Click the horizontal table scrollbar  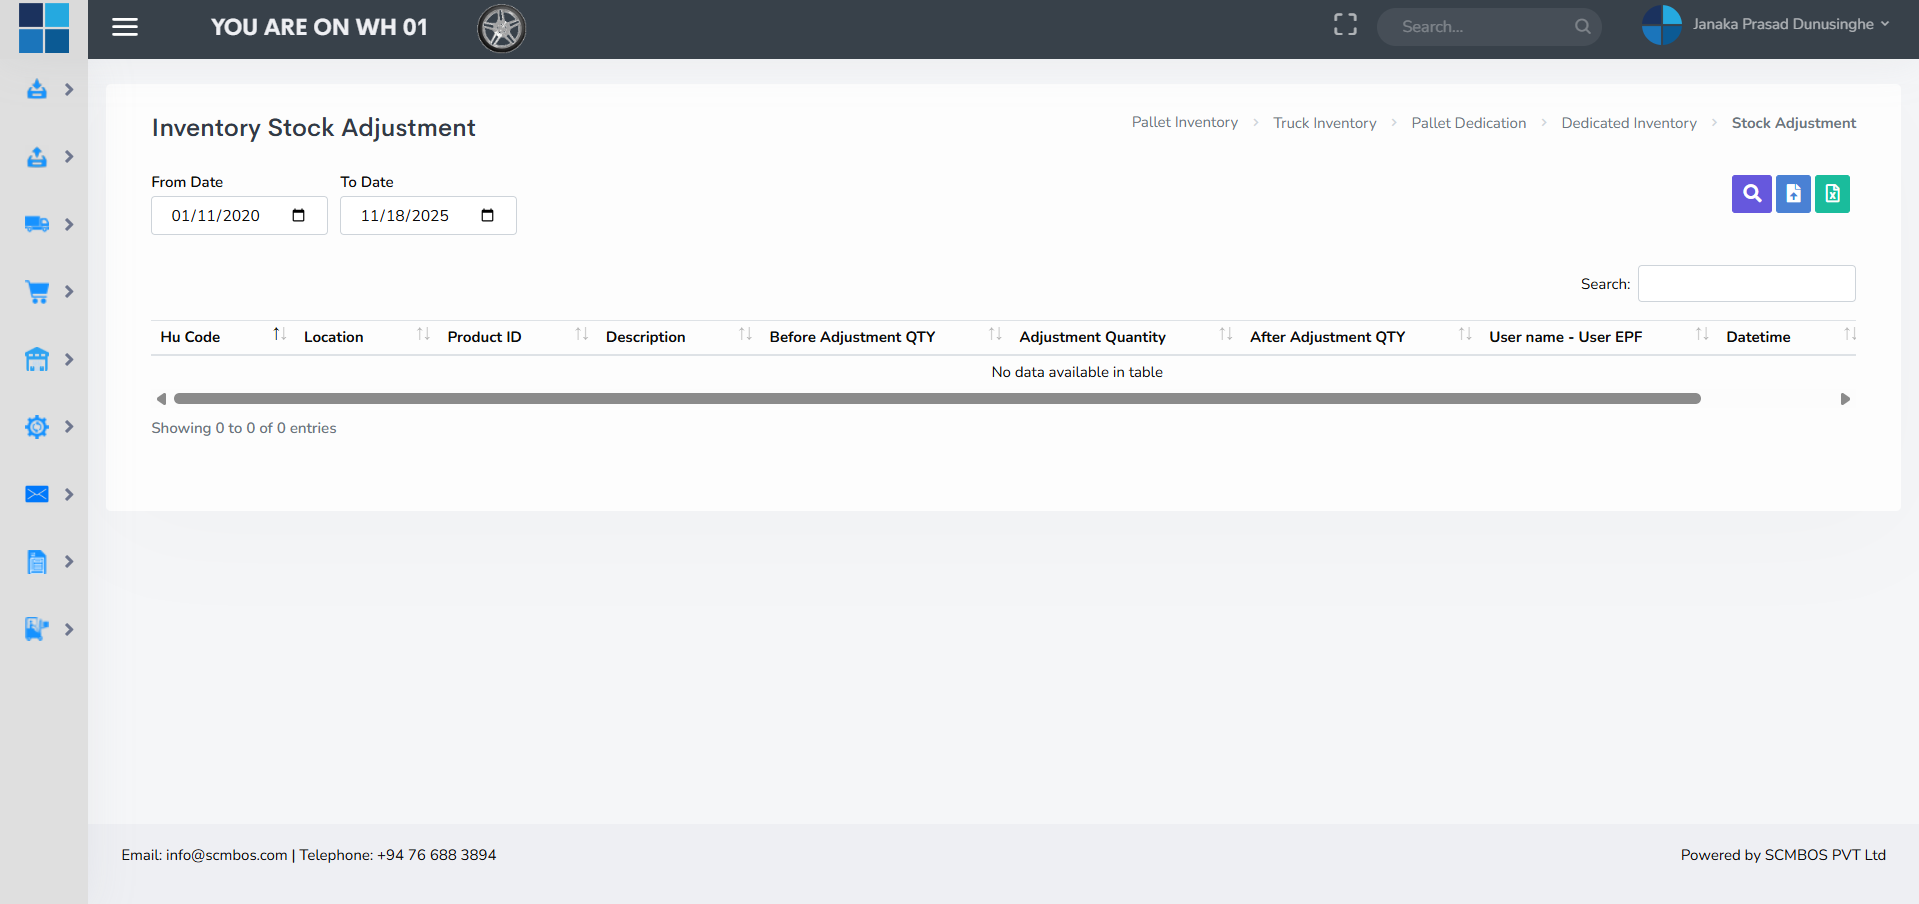[x=936, y=399]
